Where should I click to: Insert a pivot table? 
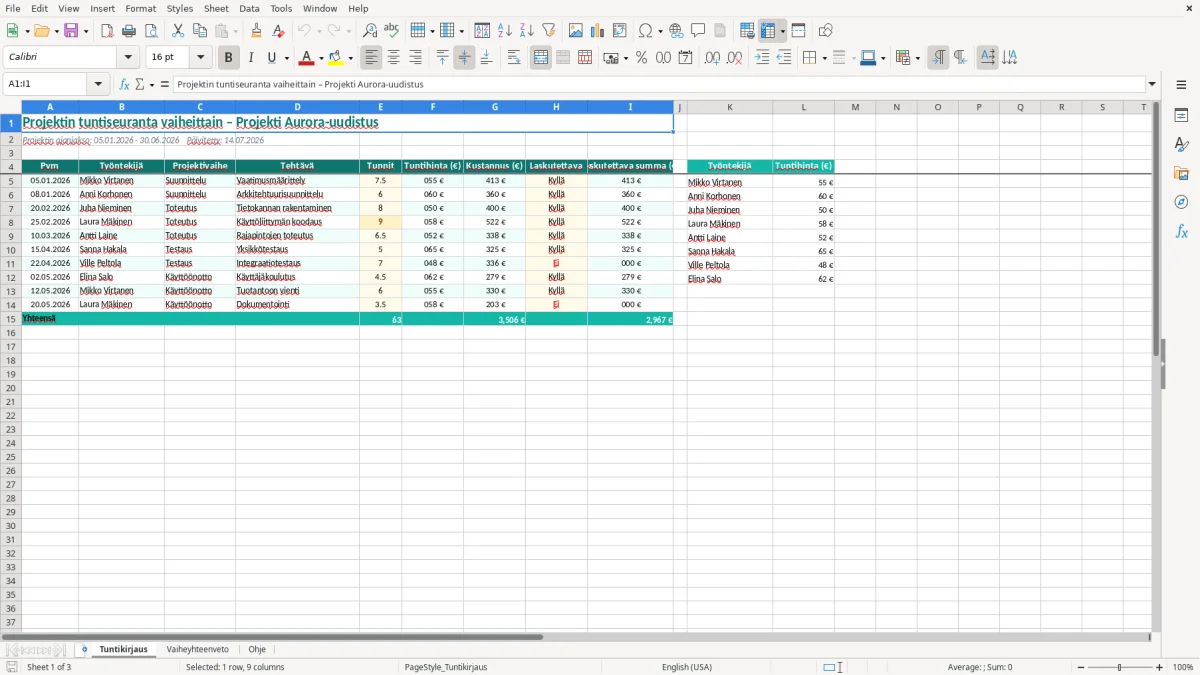[x=619, y=31]
